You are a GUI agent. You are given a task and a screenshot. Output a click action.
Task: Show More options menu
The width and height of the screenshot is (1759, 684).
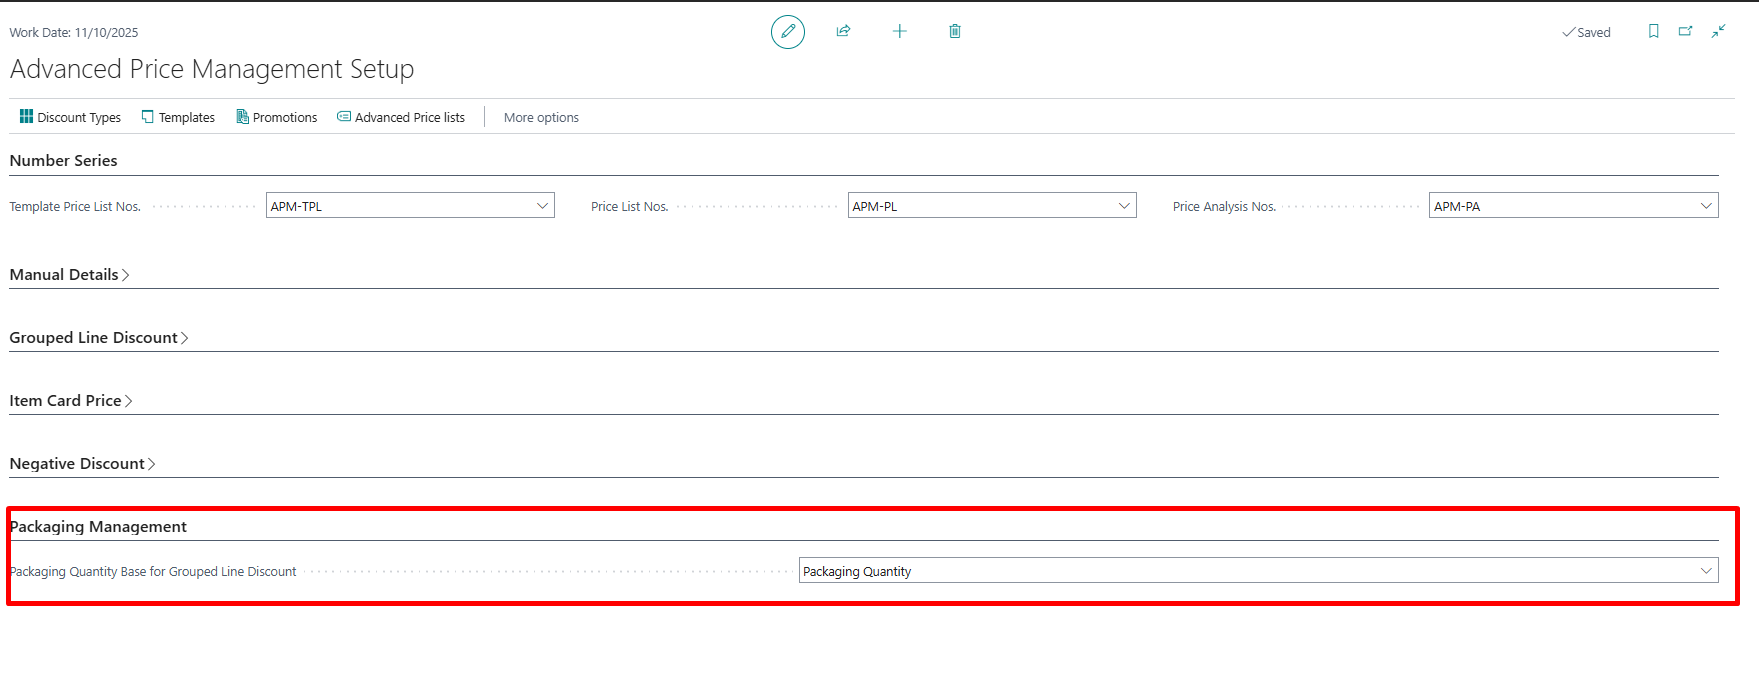(541, 117)
